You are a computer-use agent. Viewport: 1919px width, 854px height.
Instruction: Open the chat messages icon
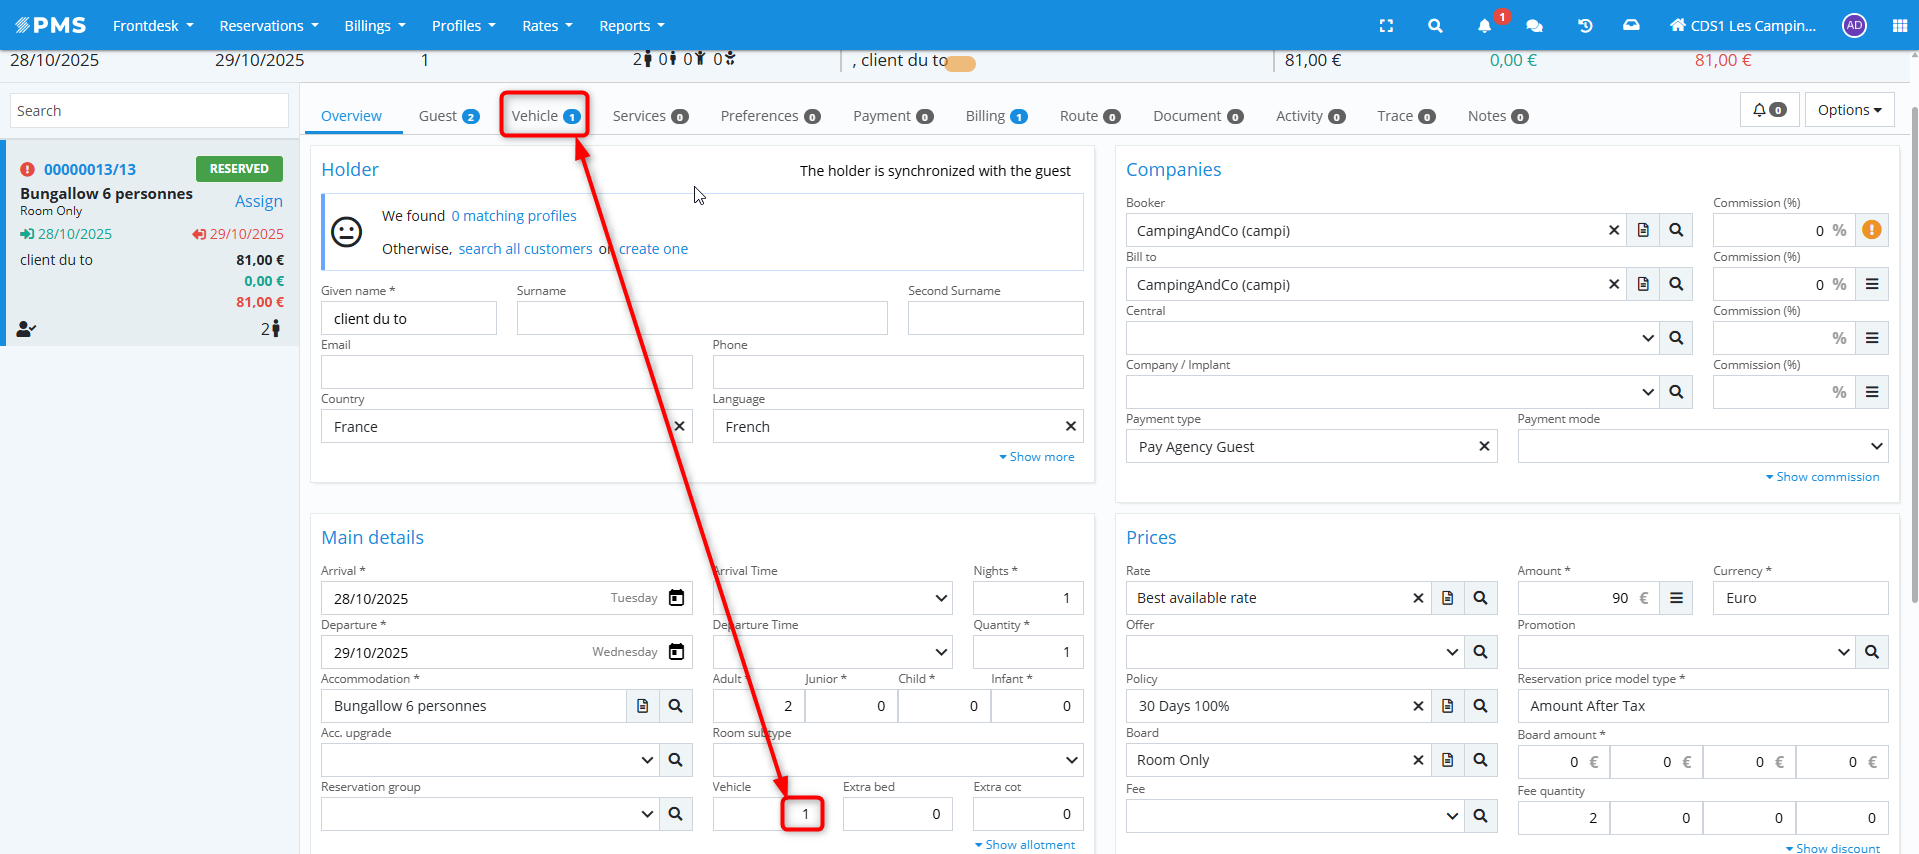[x=1534, y=26]
